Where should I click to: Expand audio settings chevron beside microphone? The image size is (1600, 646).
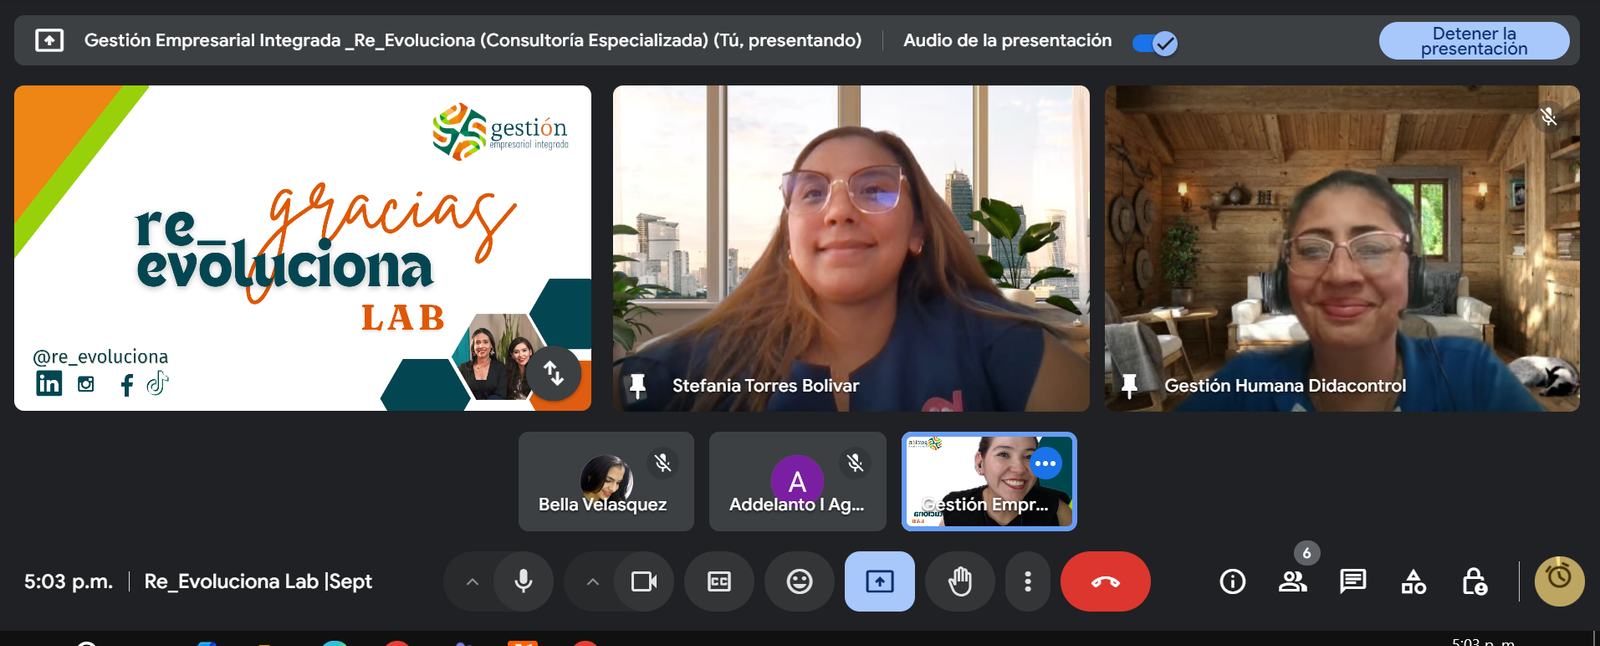tap(472, 582)
